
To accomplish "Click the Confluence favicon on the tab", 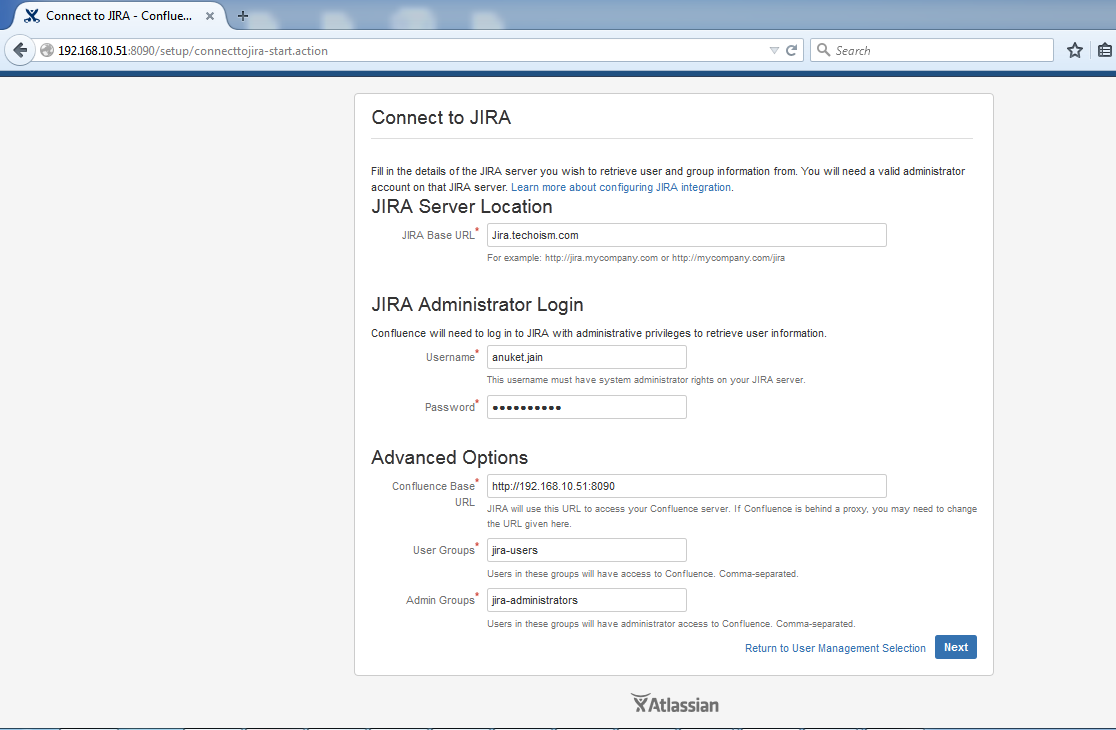I will pyautogui.click(x=31, y=16).
